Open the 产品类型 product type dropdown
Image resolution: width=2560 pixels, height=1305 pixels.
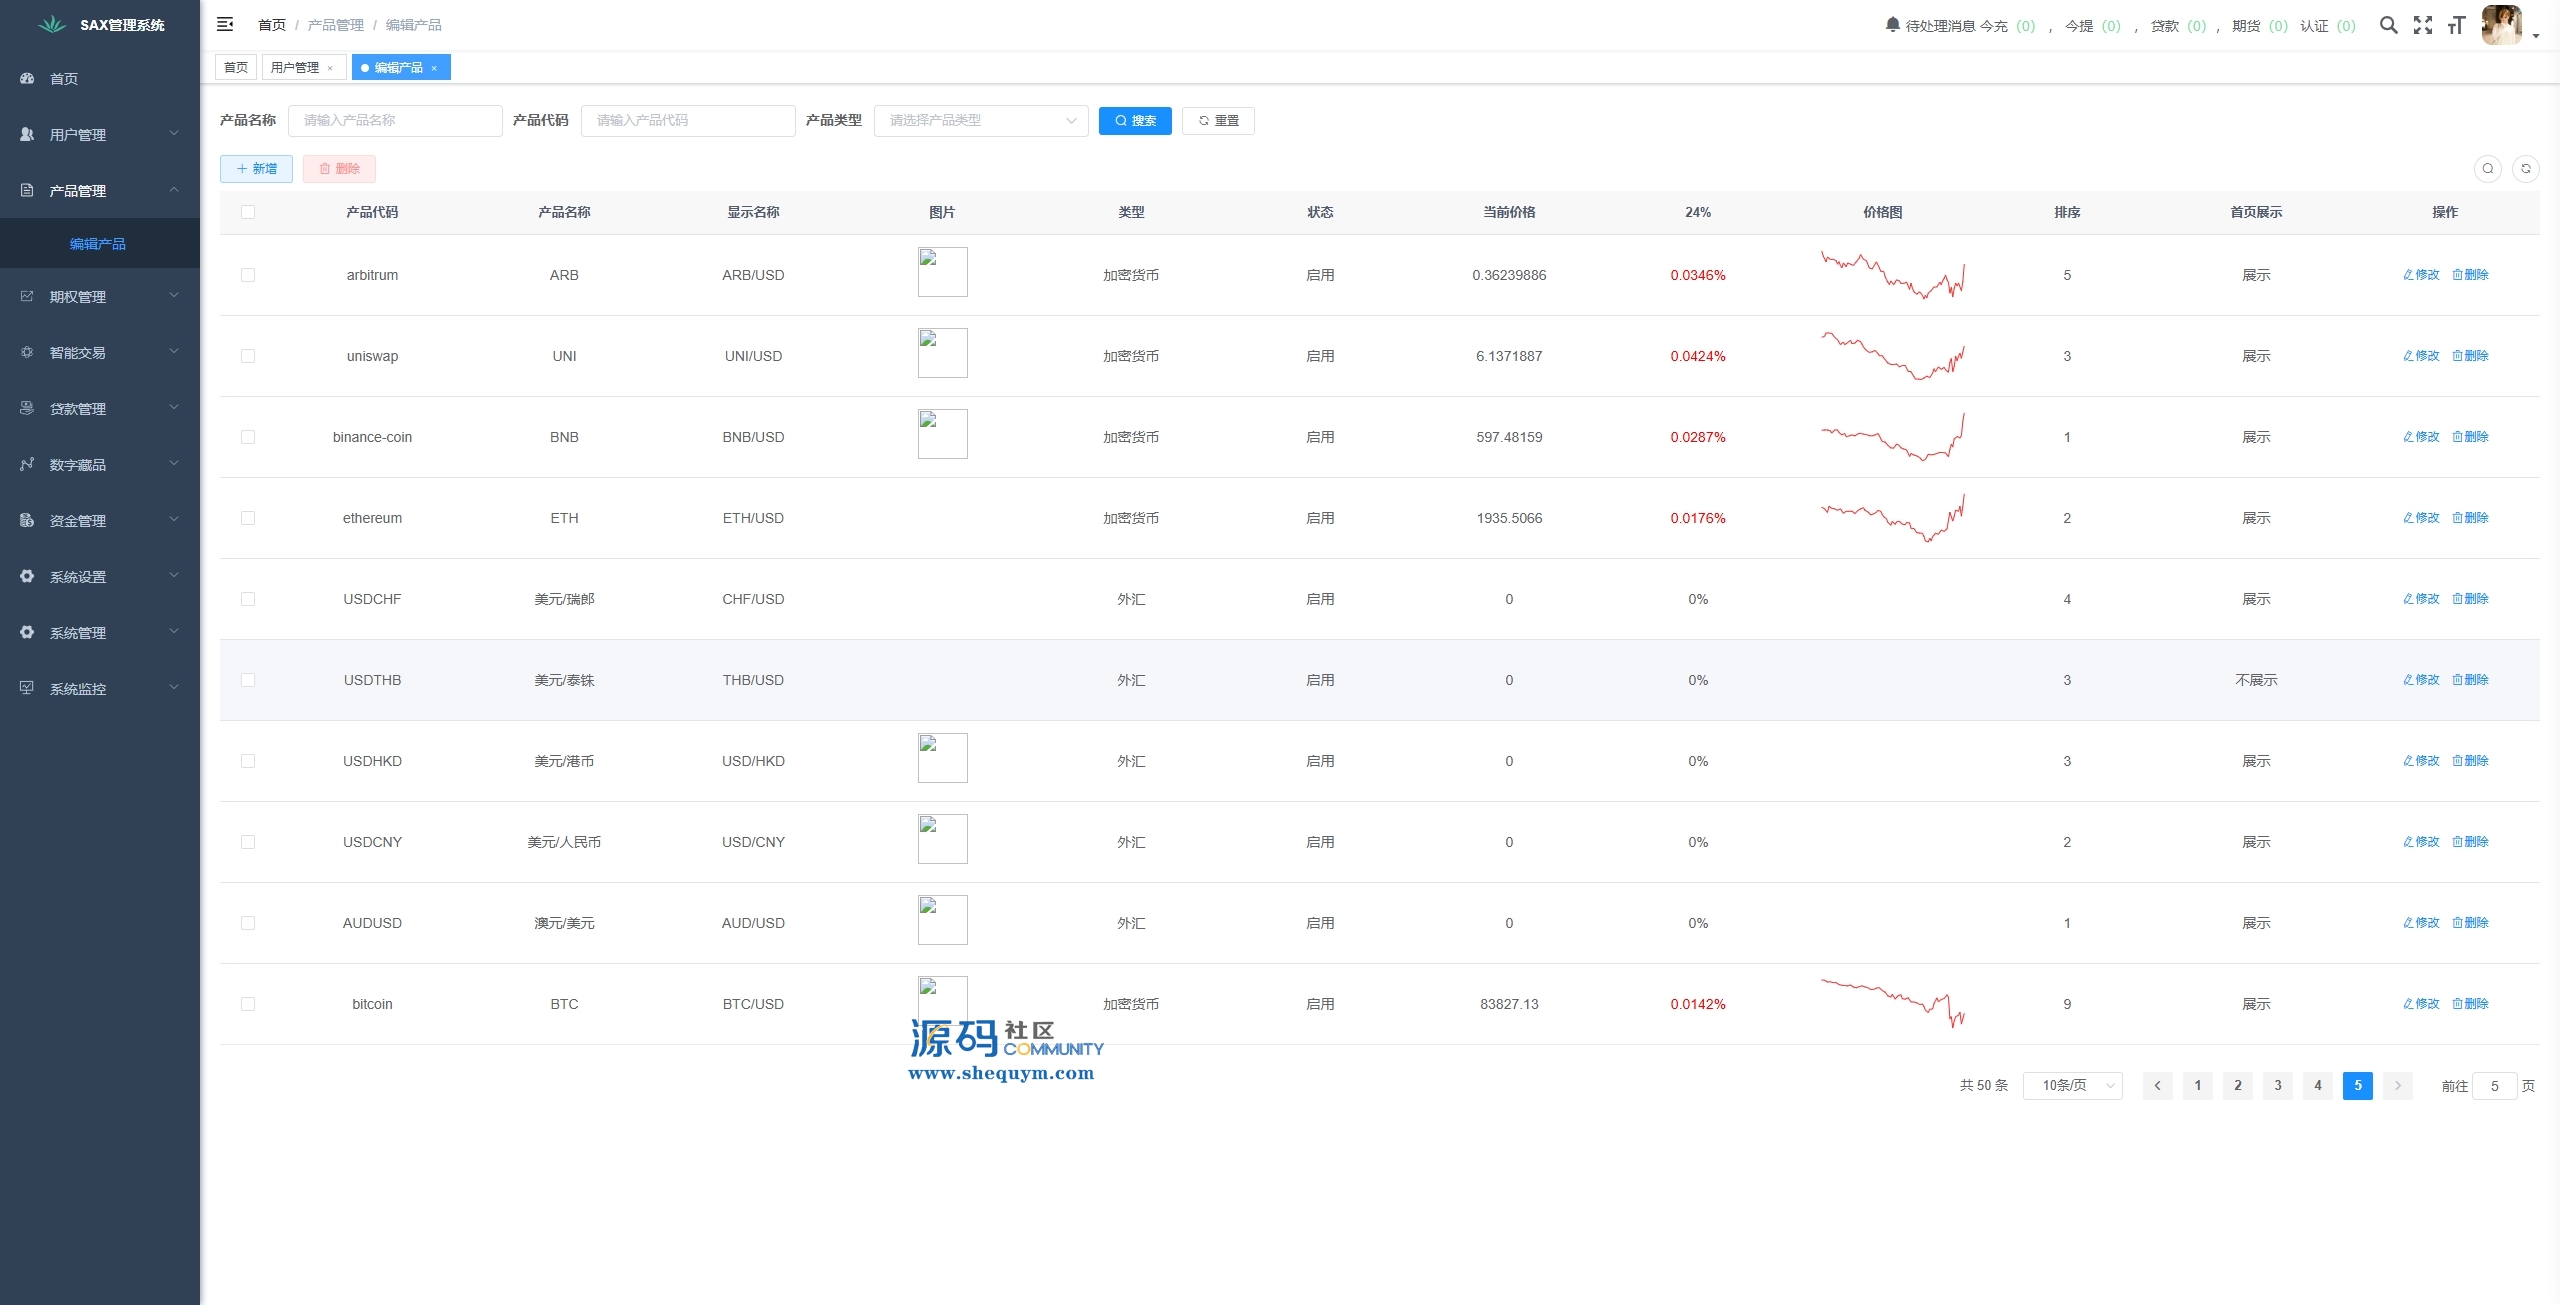[980, 121]
